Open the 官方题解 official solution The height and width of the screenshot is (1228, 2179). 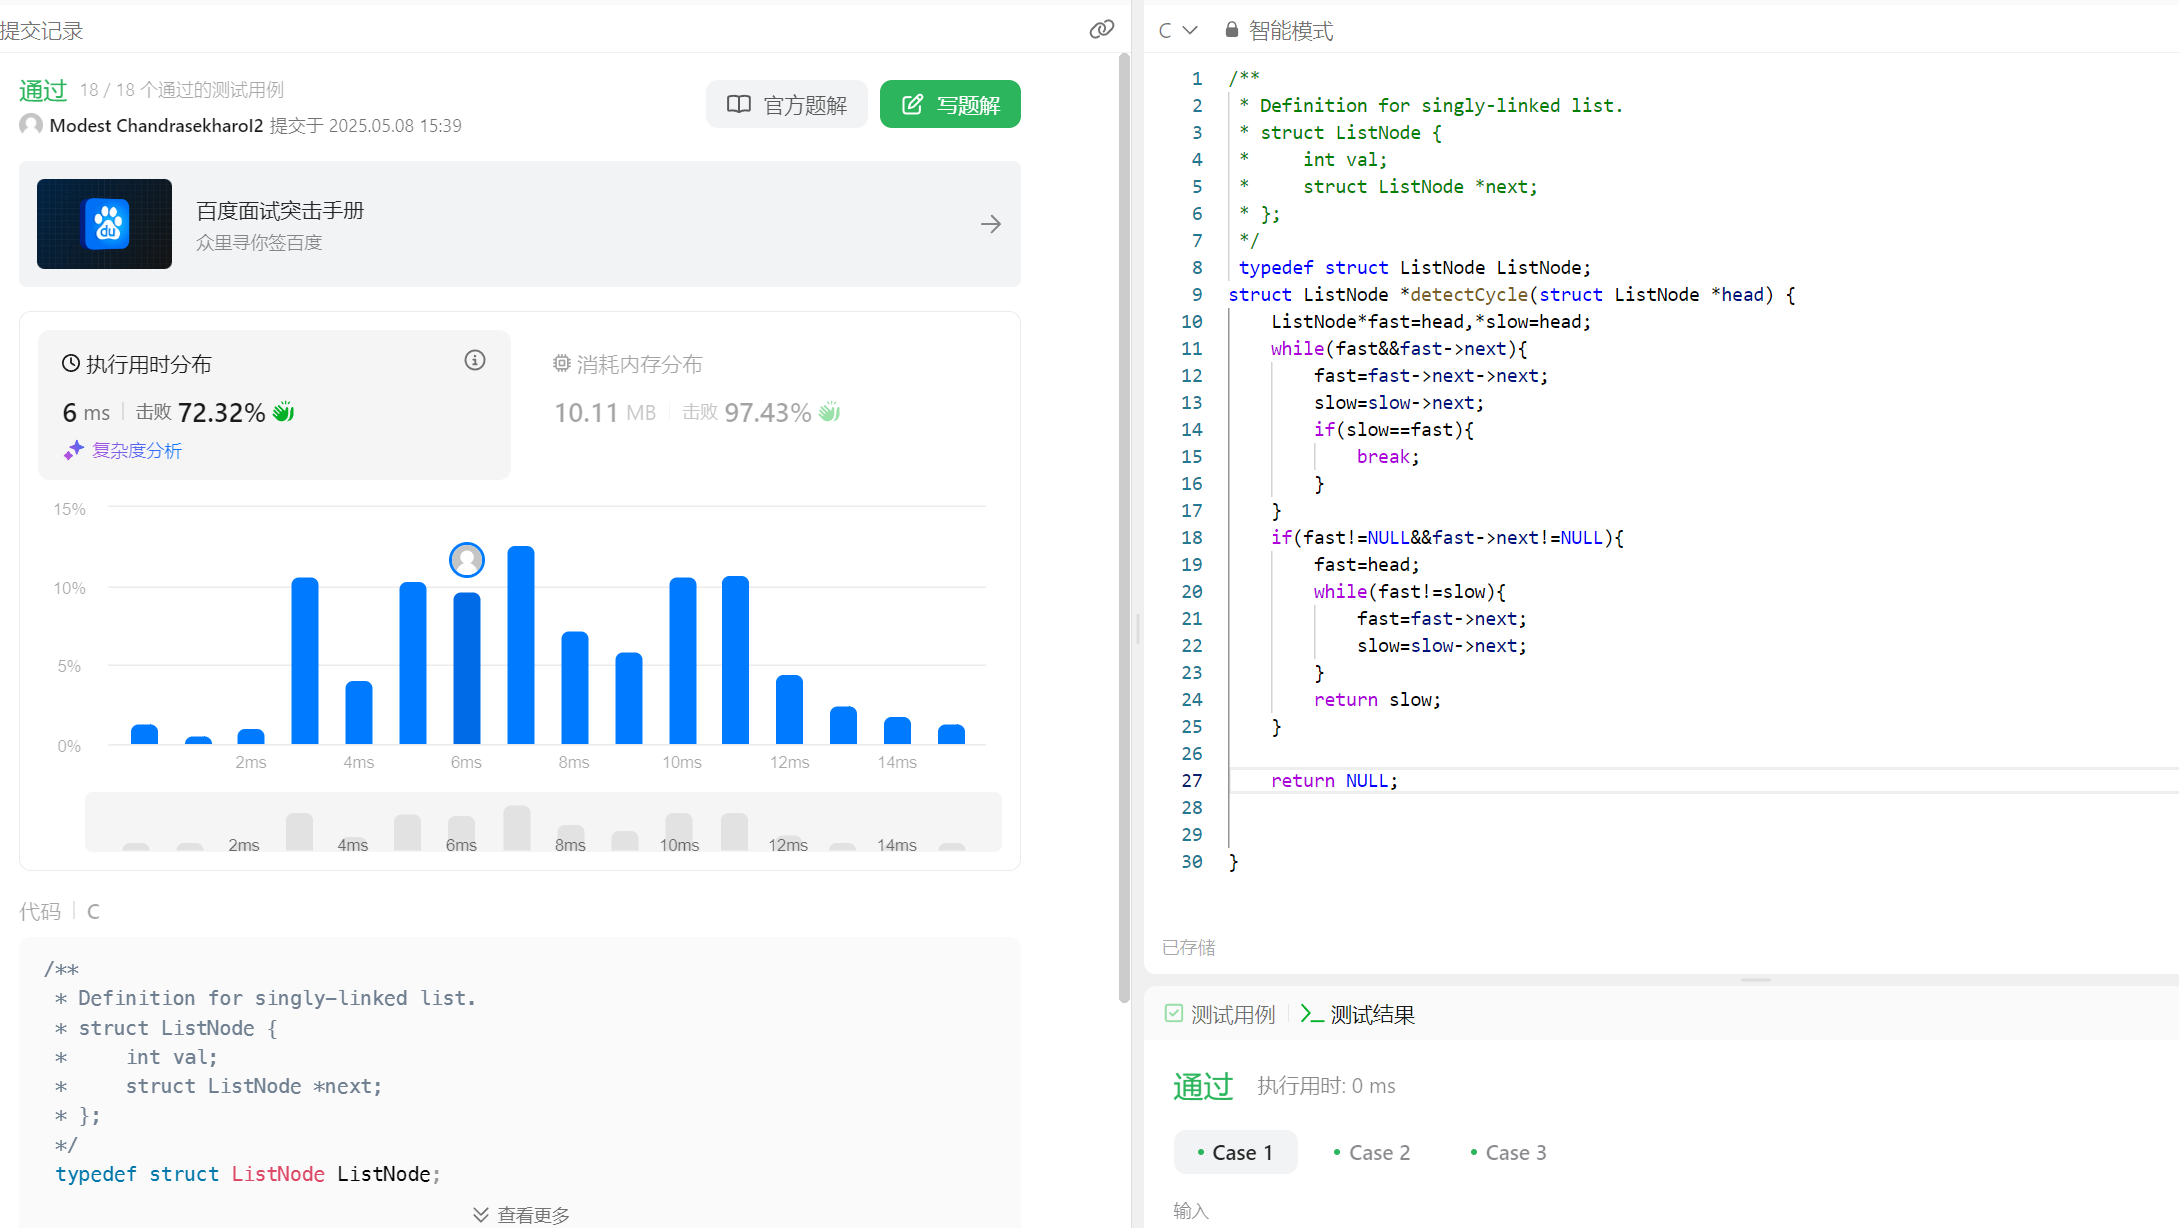[787, 105]
